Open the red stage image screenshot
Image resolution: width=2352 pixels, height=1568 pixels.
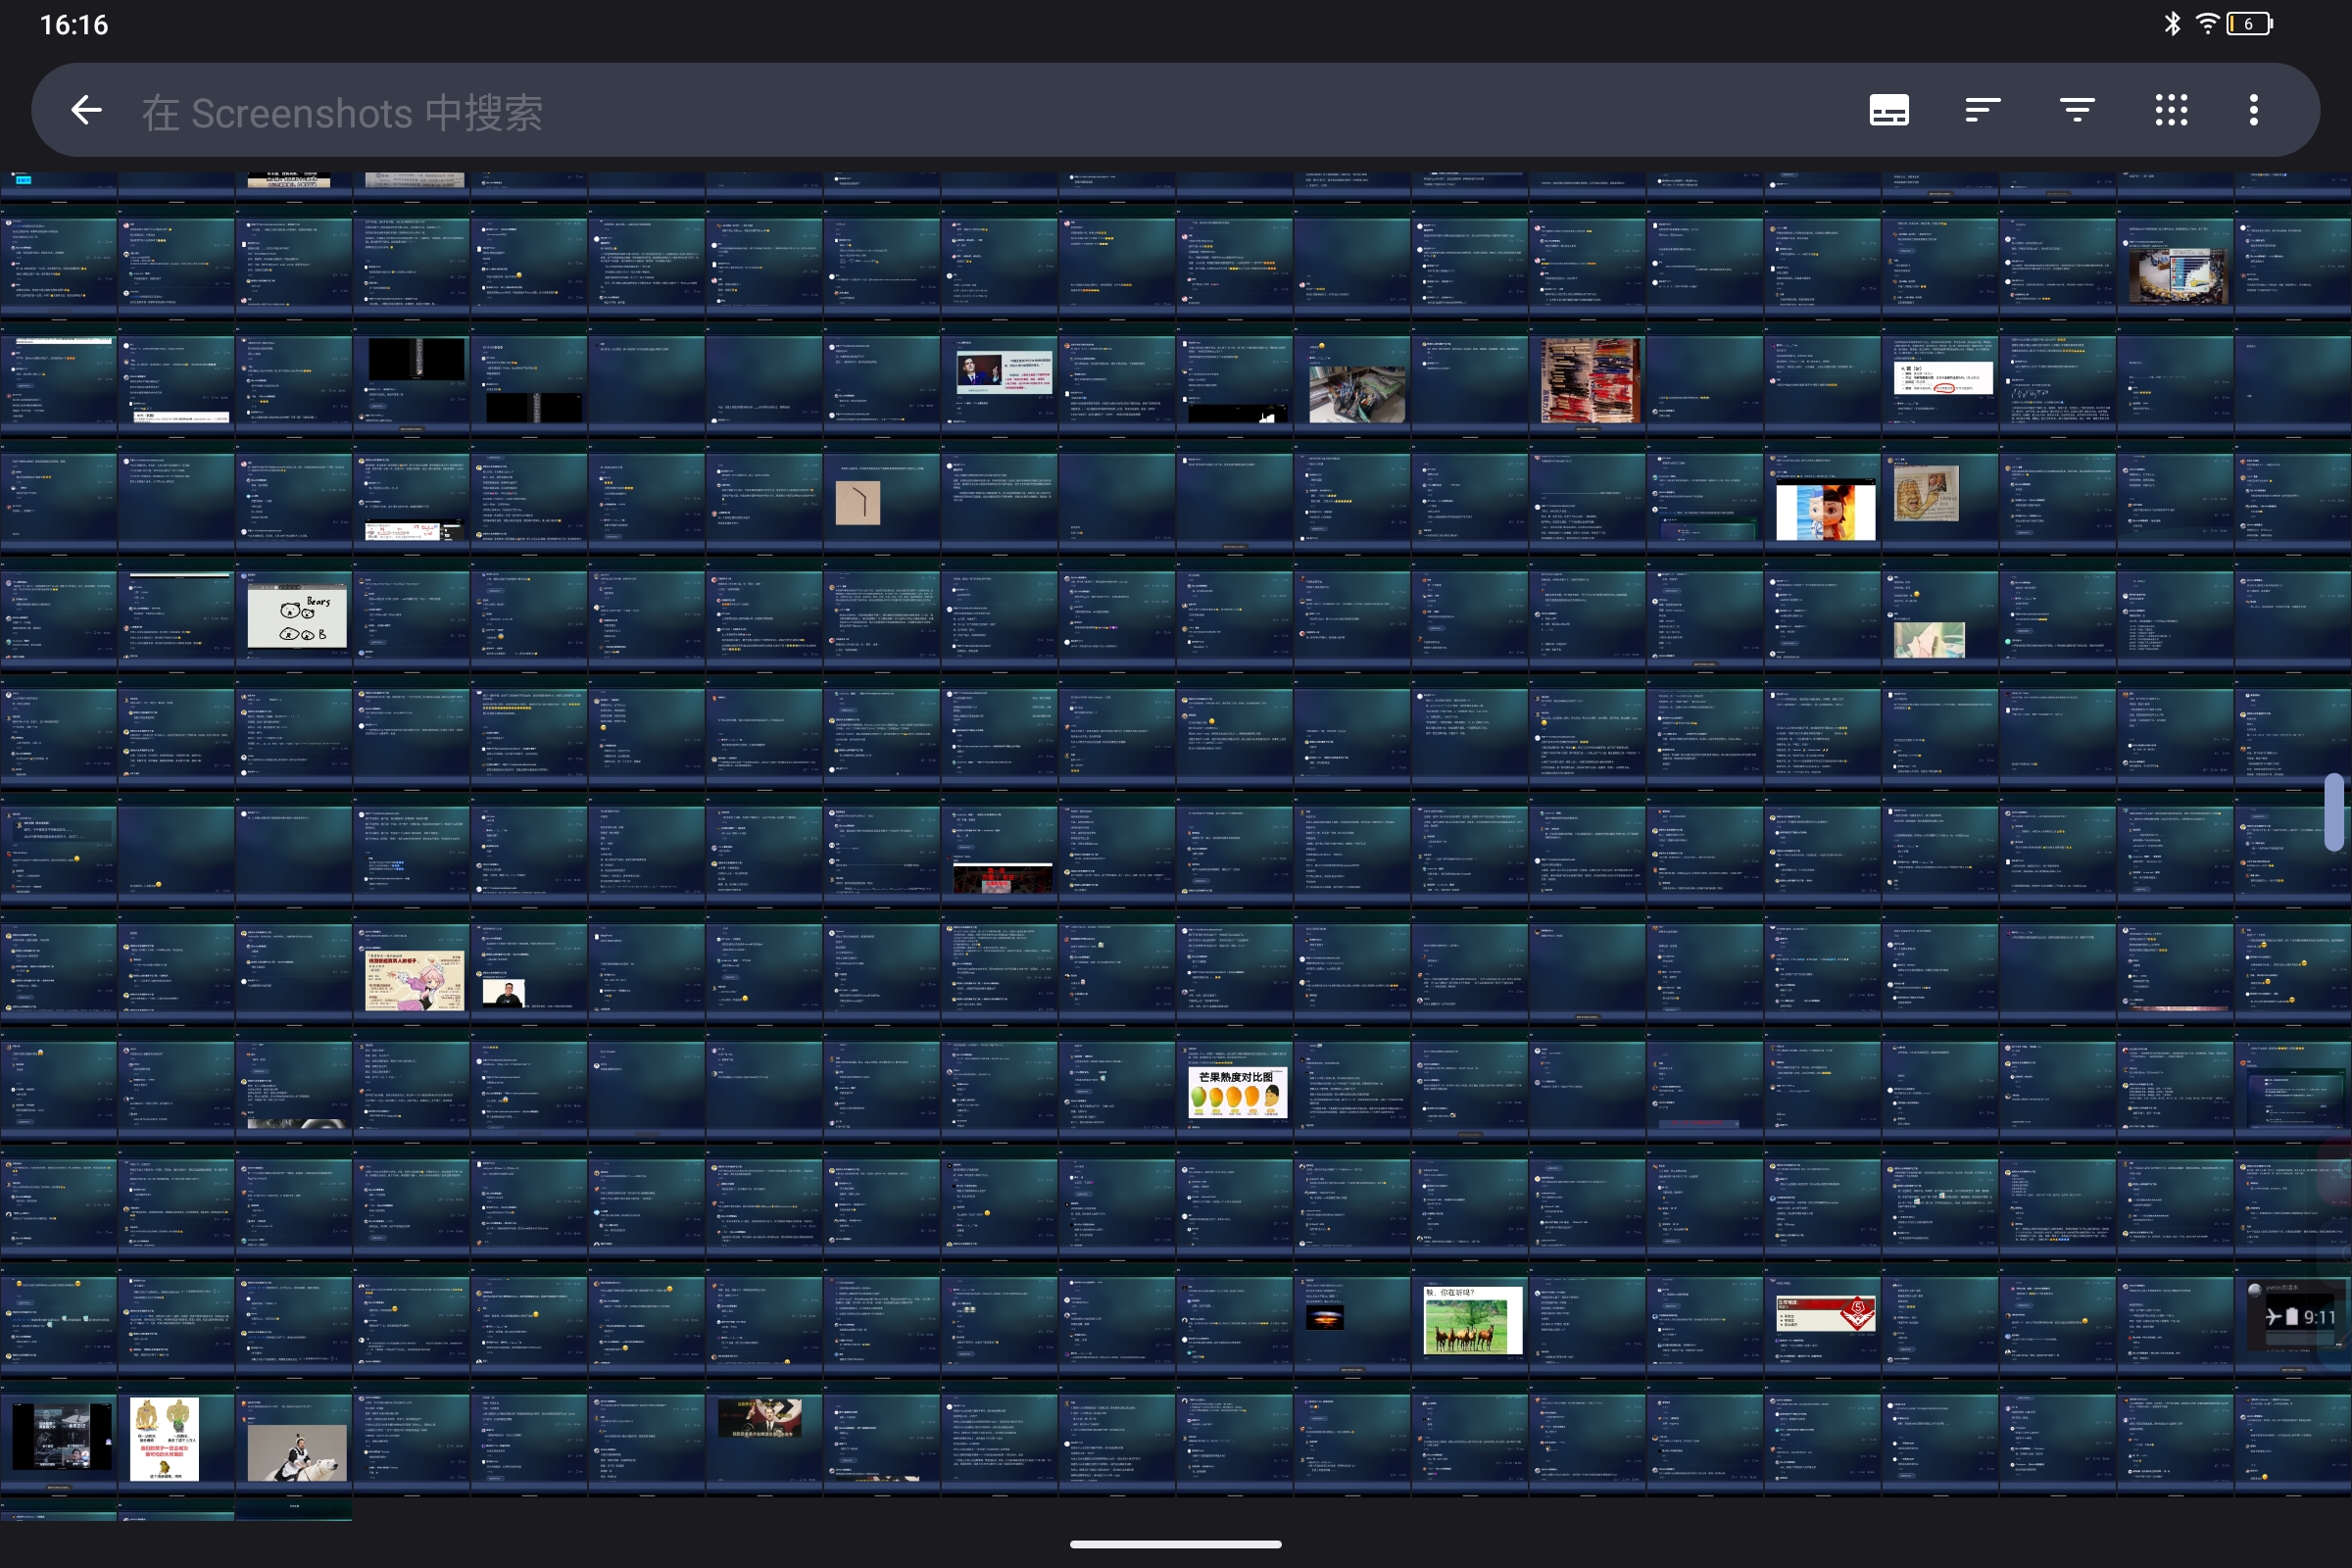click(x=1000, y=850)
